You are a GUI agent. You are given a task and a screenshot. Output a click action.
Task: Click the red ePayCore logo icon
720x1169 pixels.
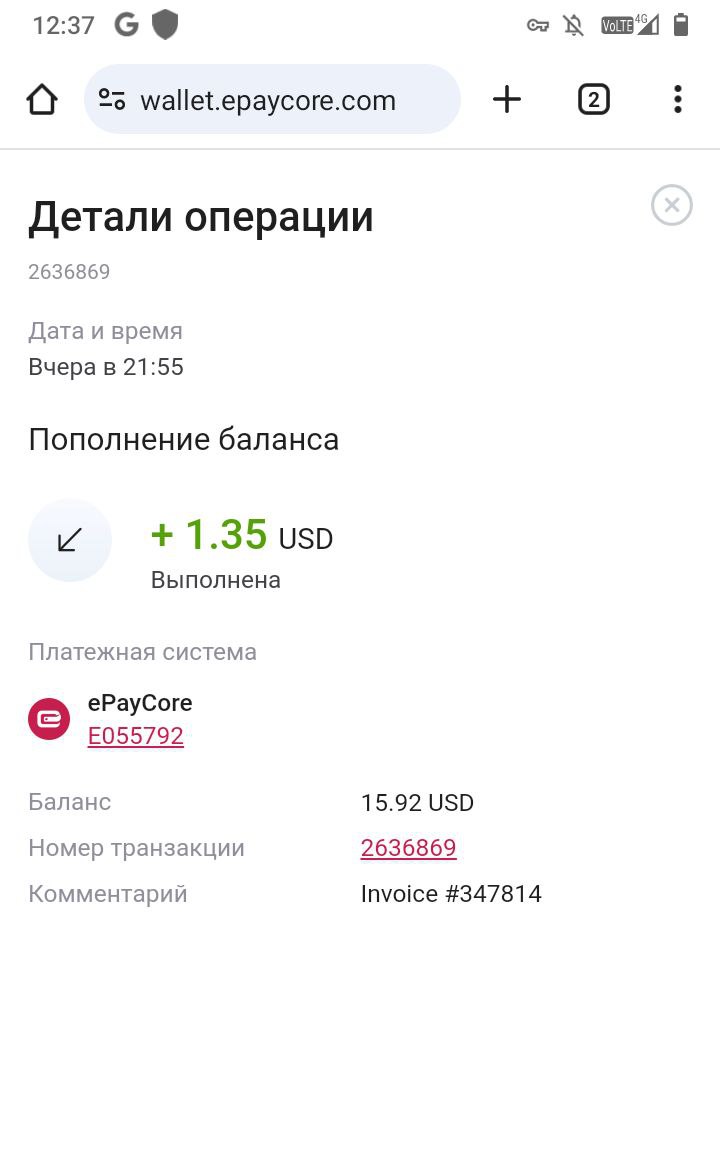pos(49,719)
